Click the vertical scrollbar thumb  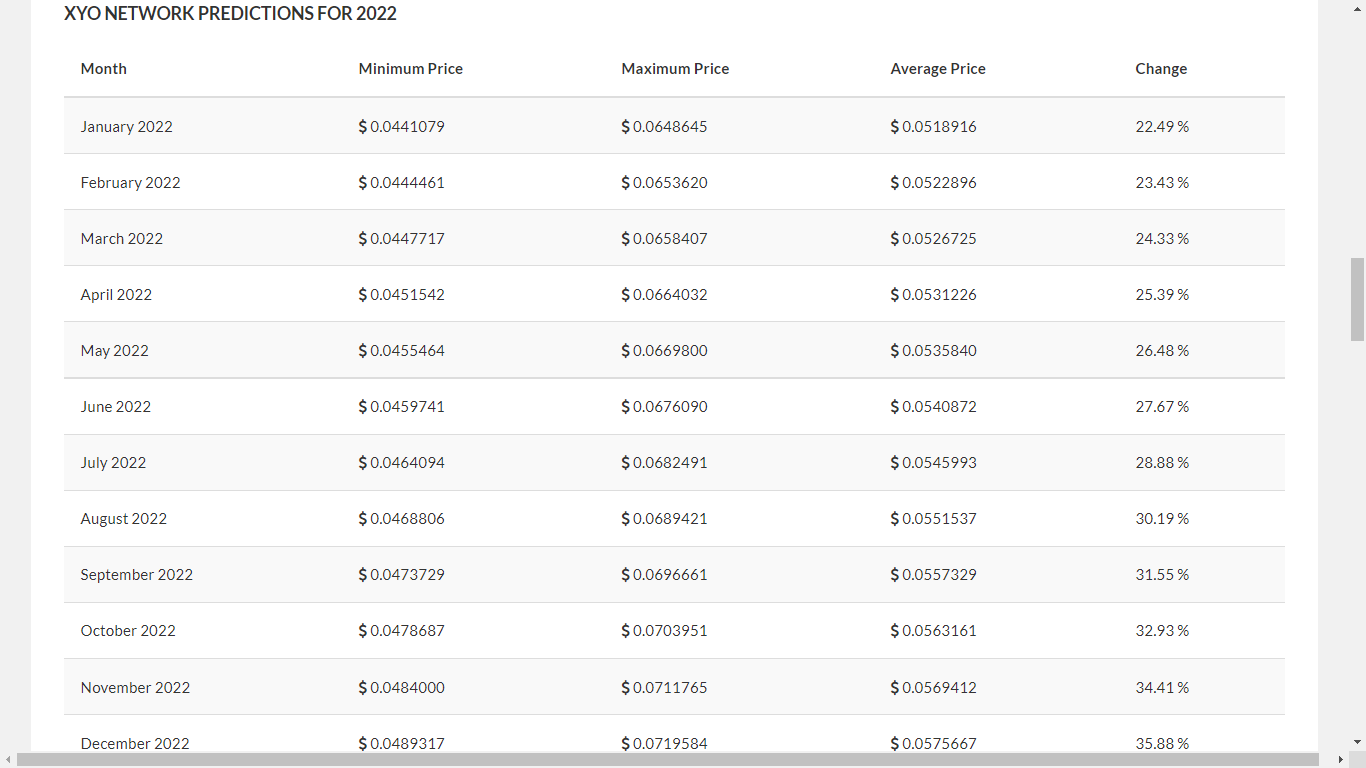(1357, 299)
